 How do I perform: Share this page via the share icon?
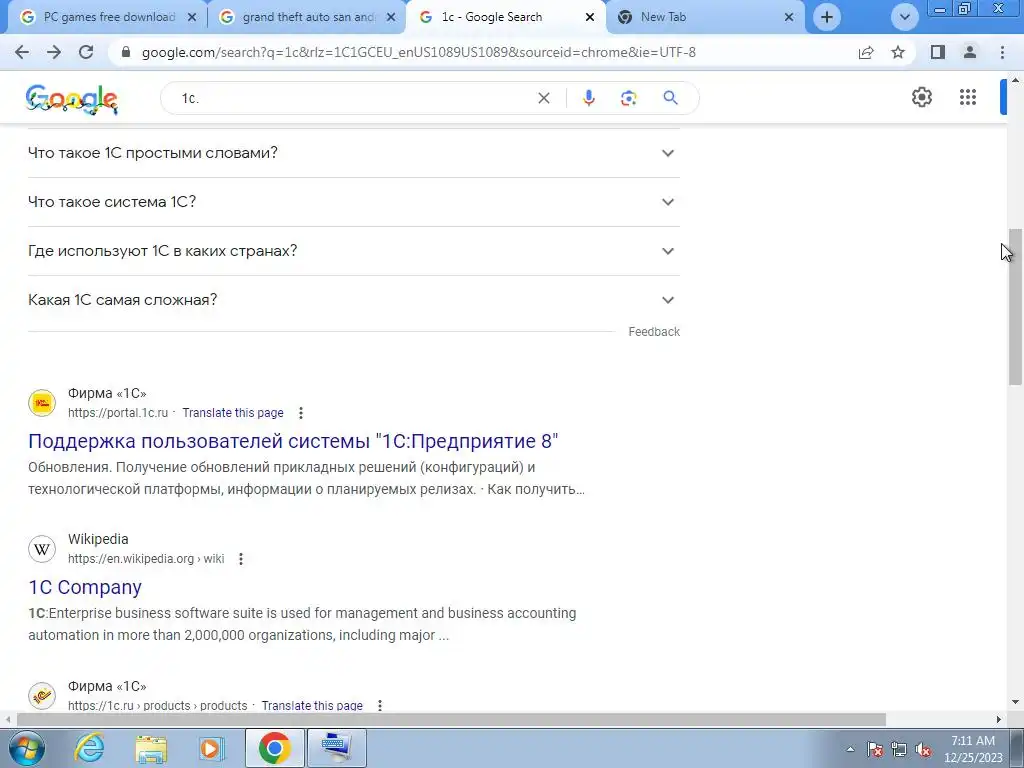pyautogui.click(x=866, y=52)
